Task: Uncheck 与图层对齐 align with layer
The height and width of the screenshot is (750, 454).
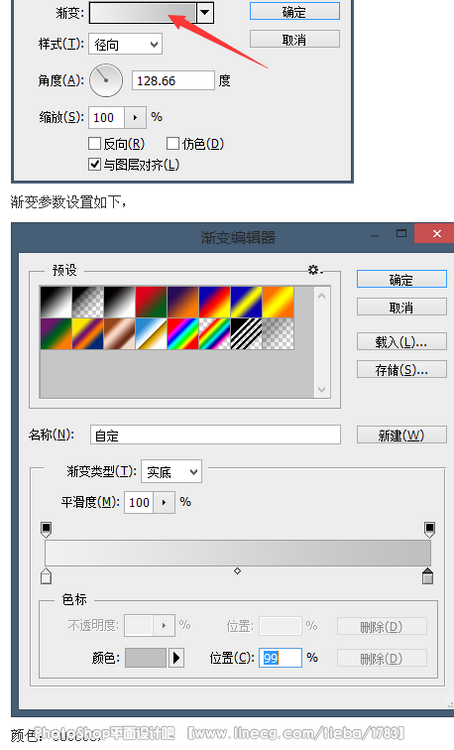Action: click(95, 165)
